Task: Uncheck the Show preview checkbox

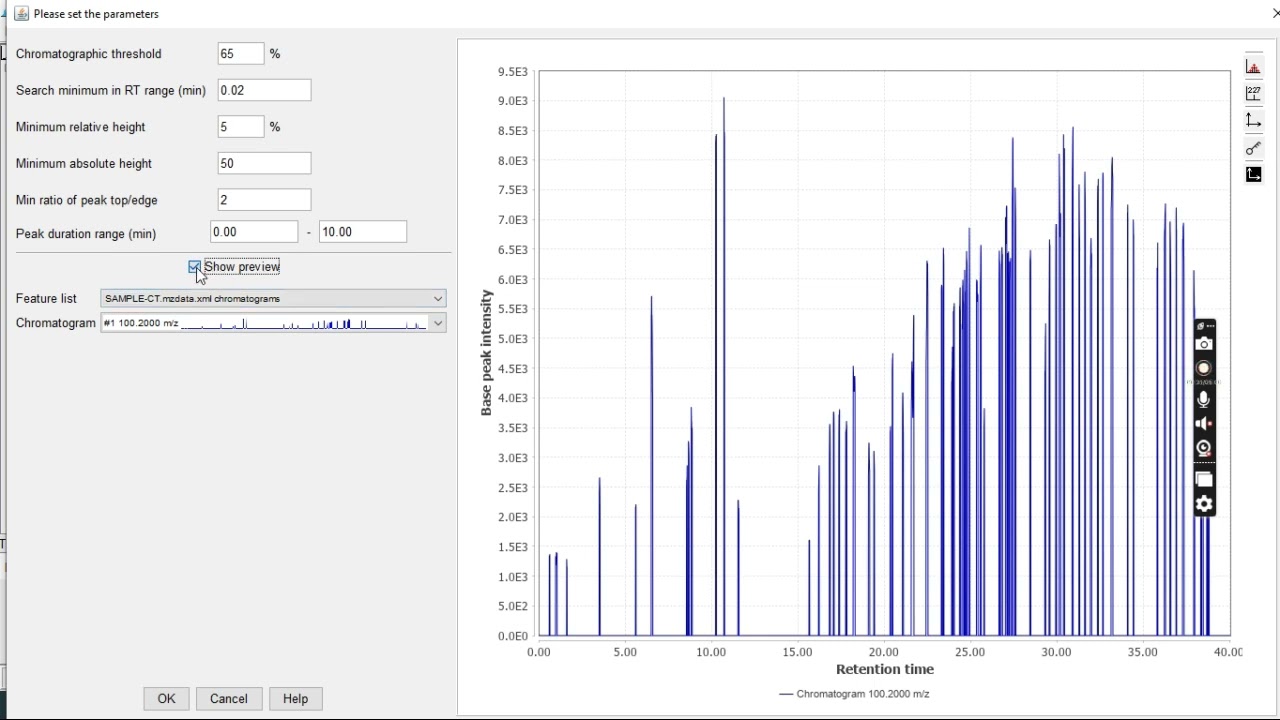Action: [x=195, y=267]
